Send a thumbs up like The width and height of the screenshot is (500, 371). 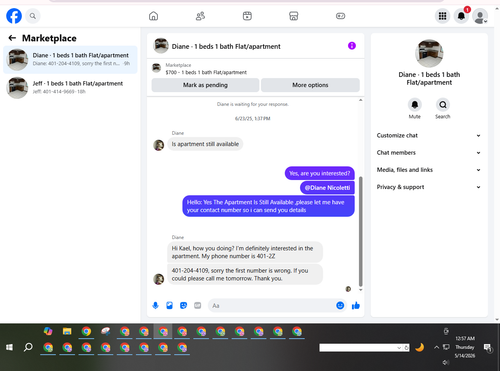pyautogui.click(x=356, y=305)
